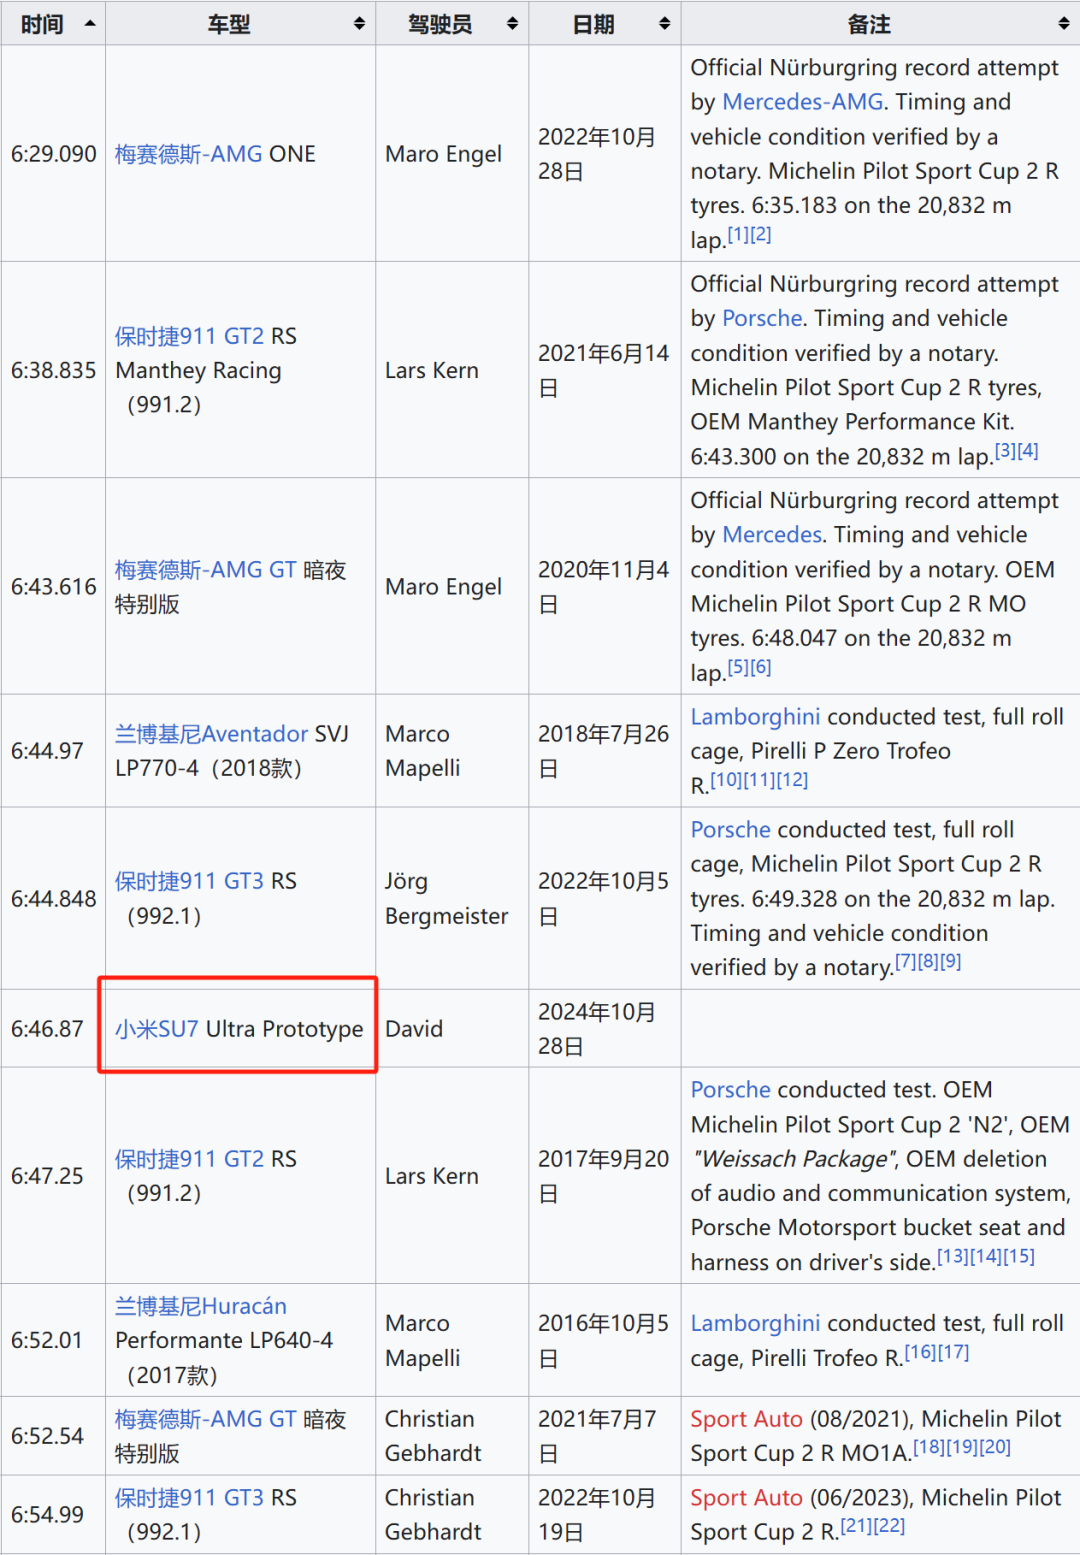Open citation [14] reference
Viewport: 1080px width, 1555px height.
986,1257
